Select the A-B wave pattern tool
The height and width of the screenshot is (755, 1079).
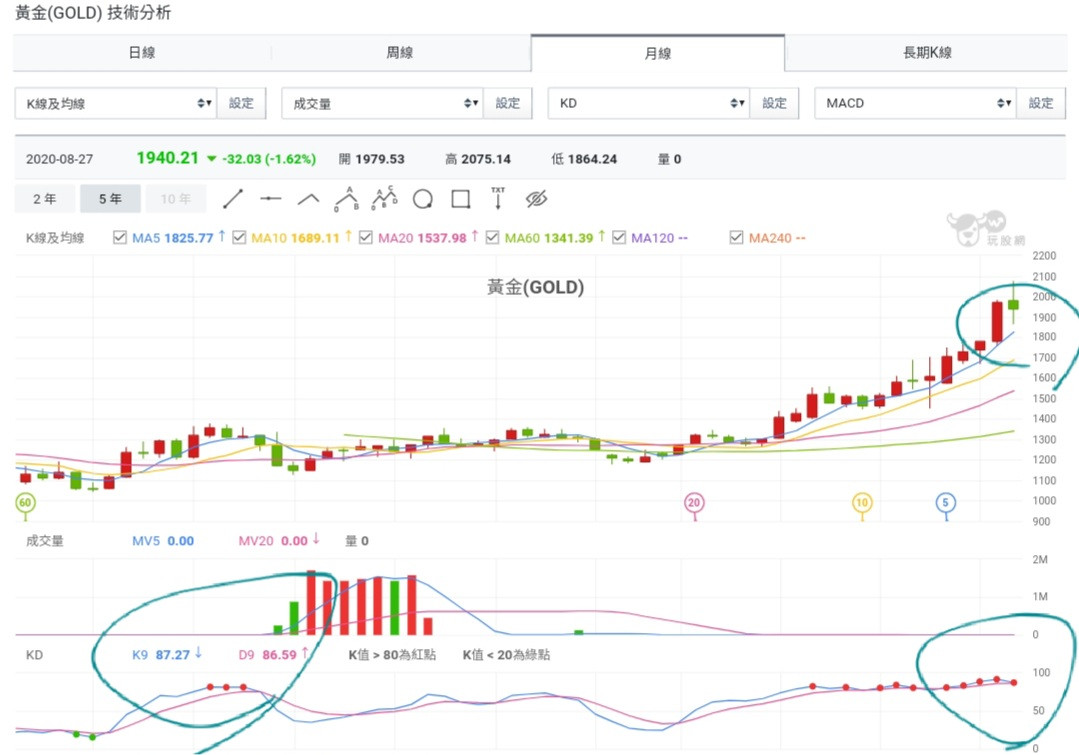[346, 199]
